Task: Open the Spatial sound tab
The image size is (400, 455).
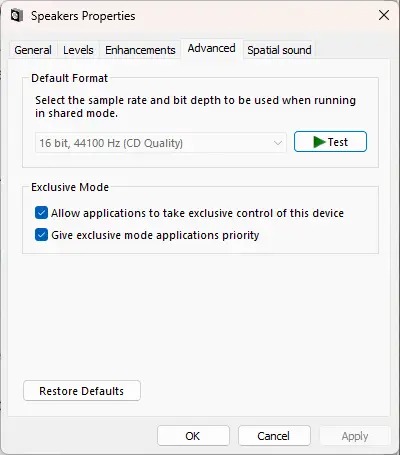Action: (279, 50)
